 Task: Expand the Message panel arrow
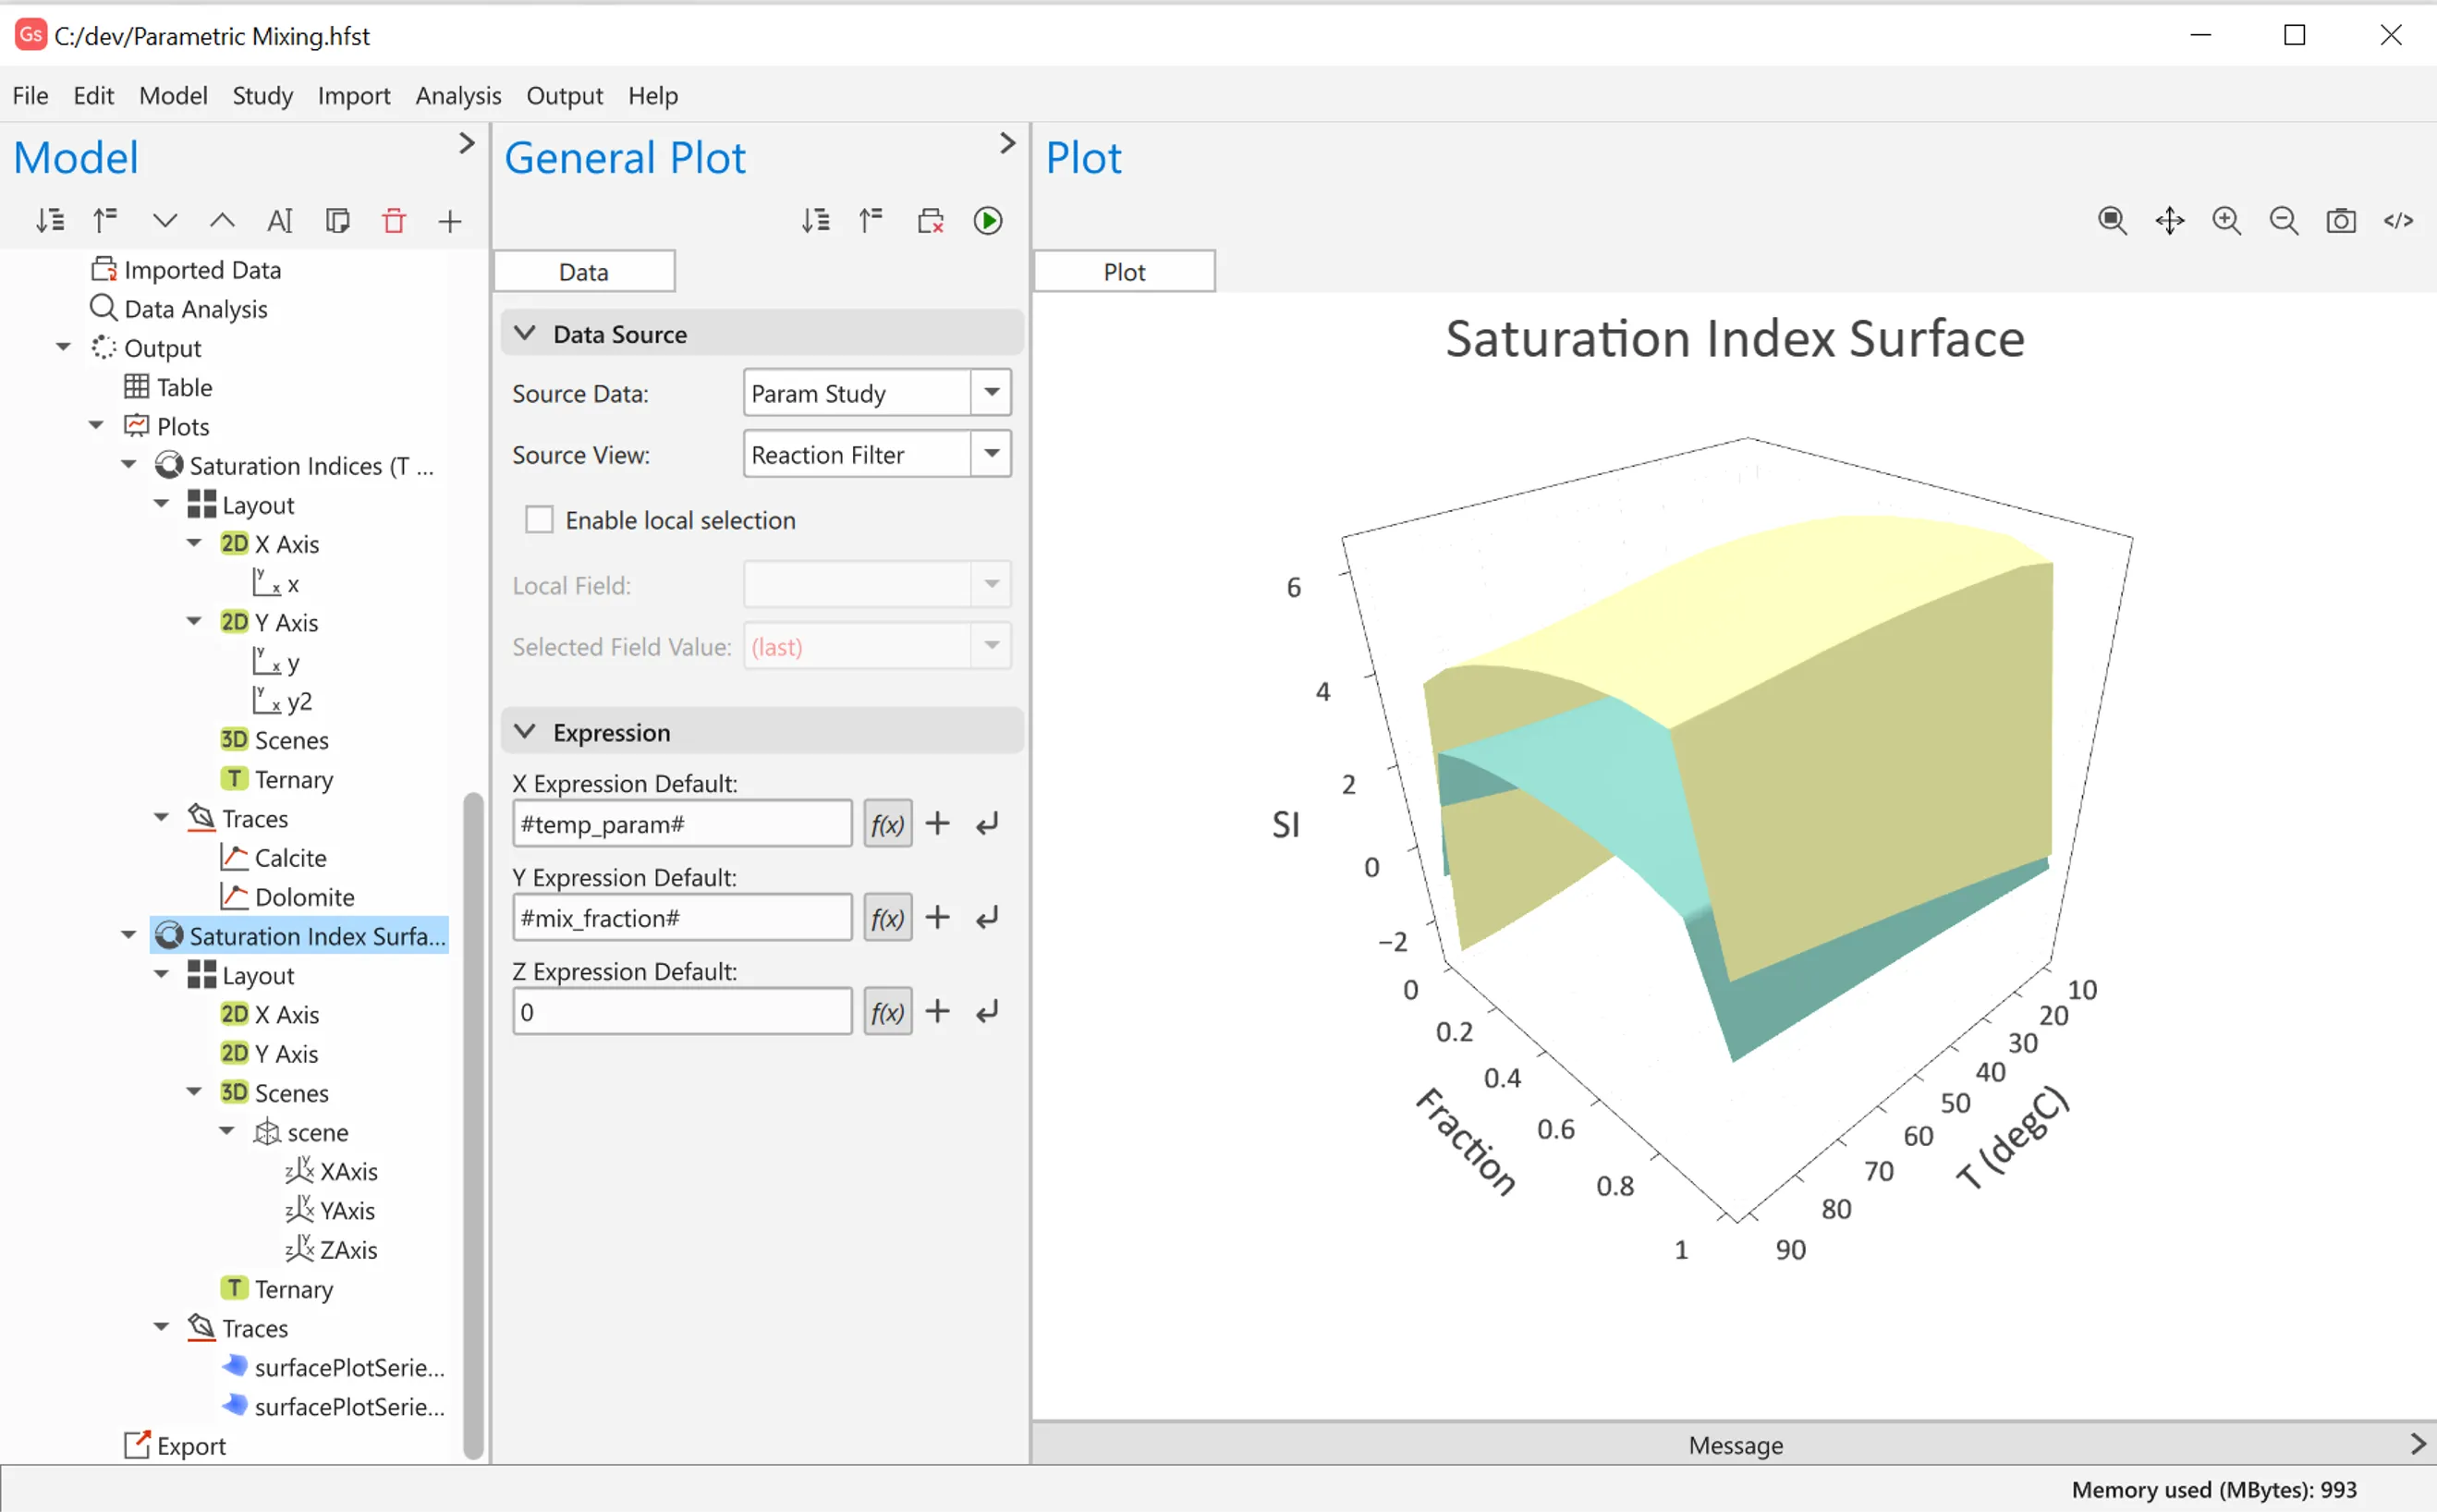[2417, 1444]
